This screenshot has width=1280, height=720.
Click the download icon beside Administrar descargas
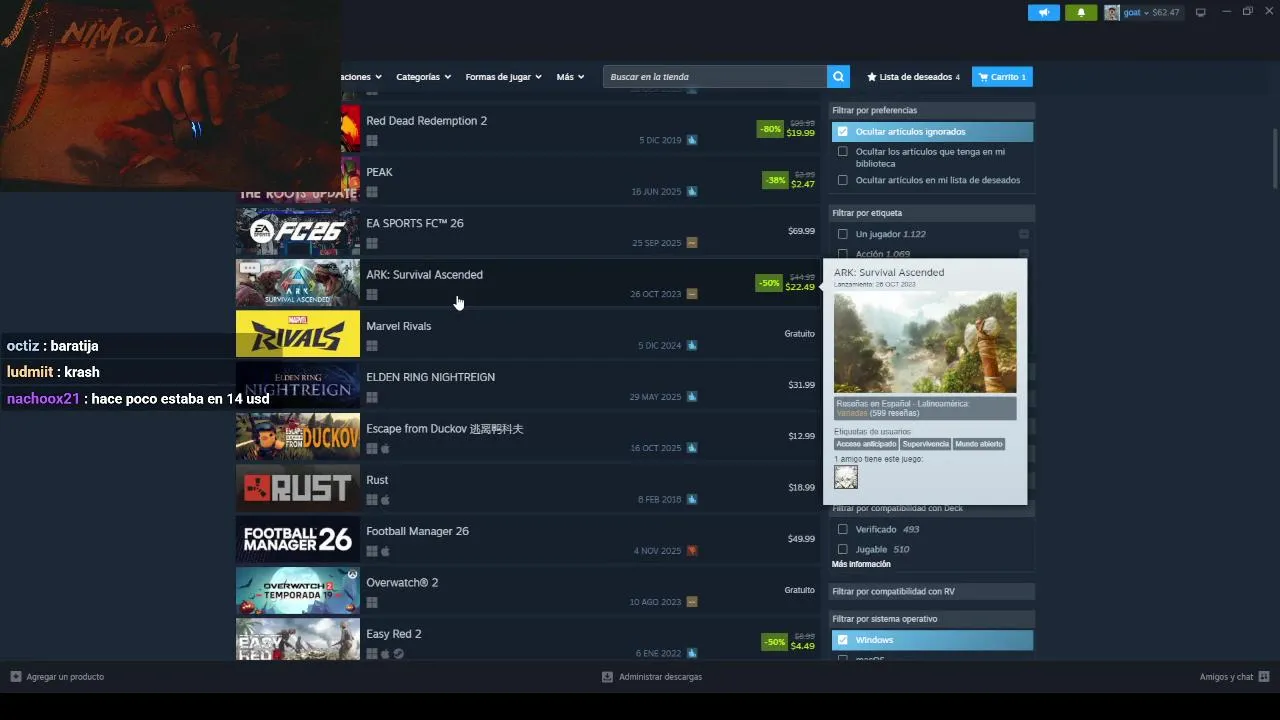(x=607, y=677)
